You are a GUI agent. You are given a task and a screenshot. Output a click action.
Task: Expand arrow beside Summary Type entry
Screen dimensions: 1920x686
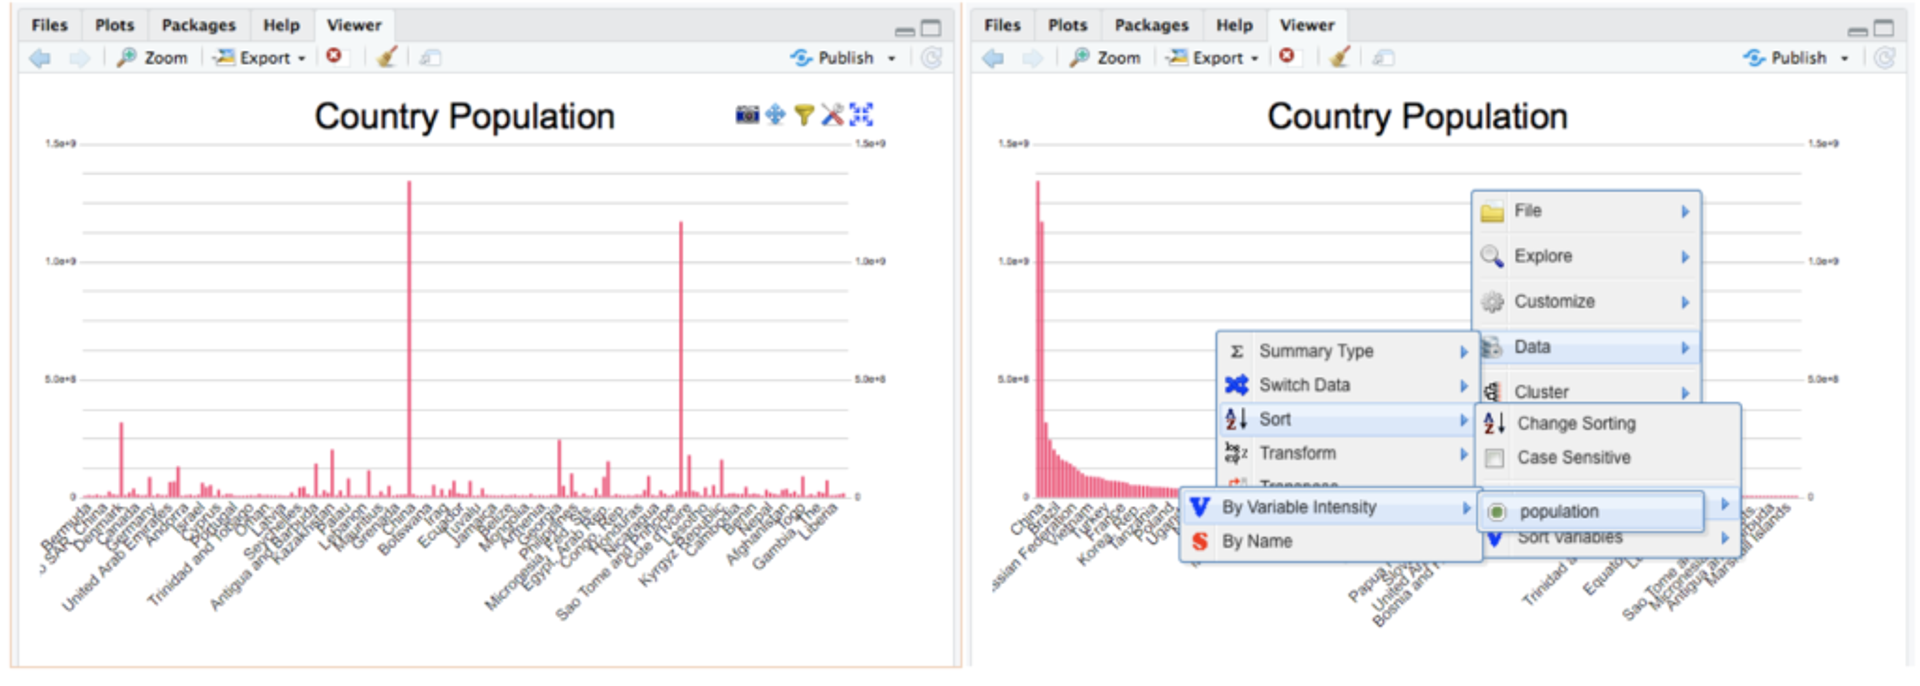[1463, 352]
